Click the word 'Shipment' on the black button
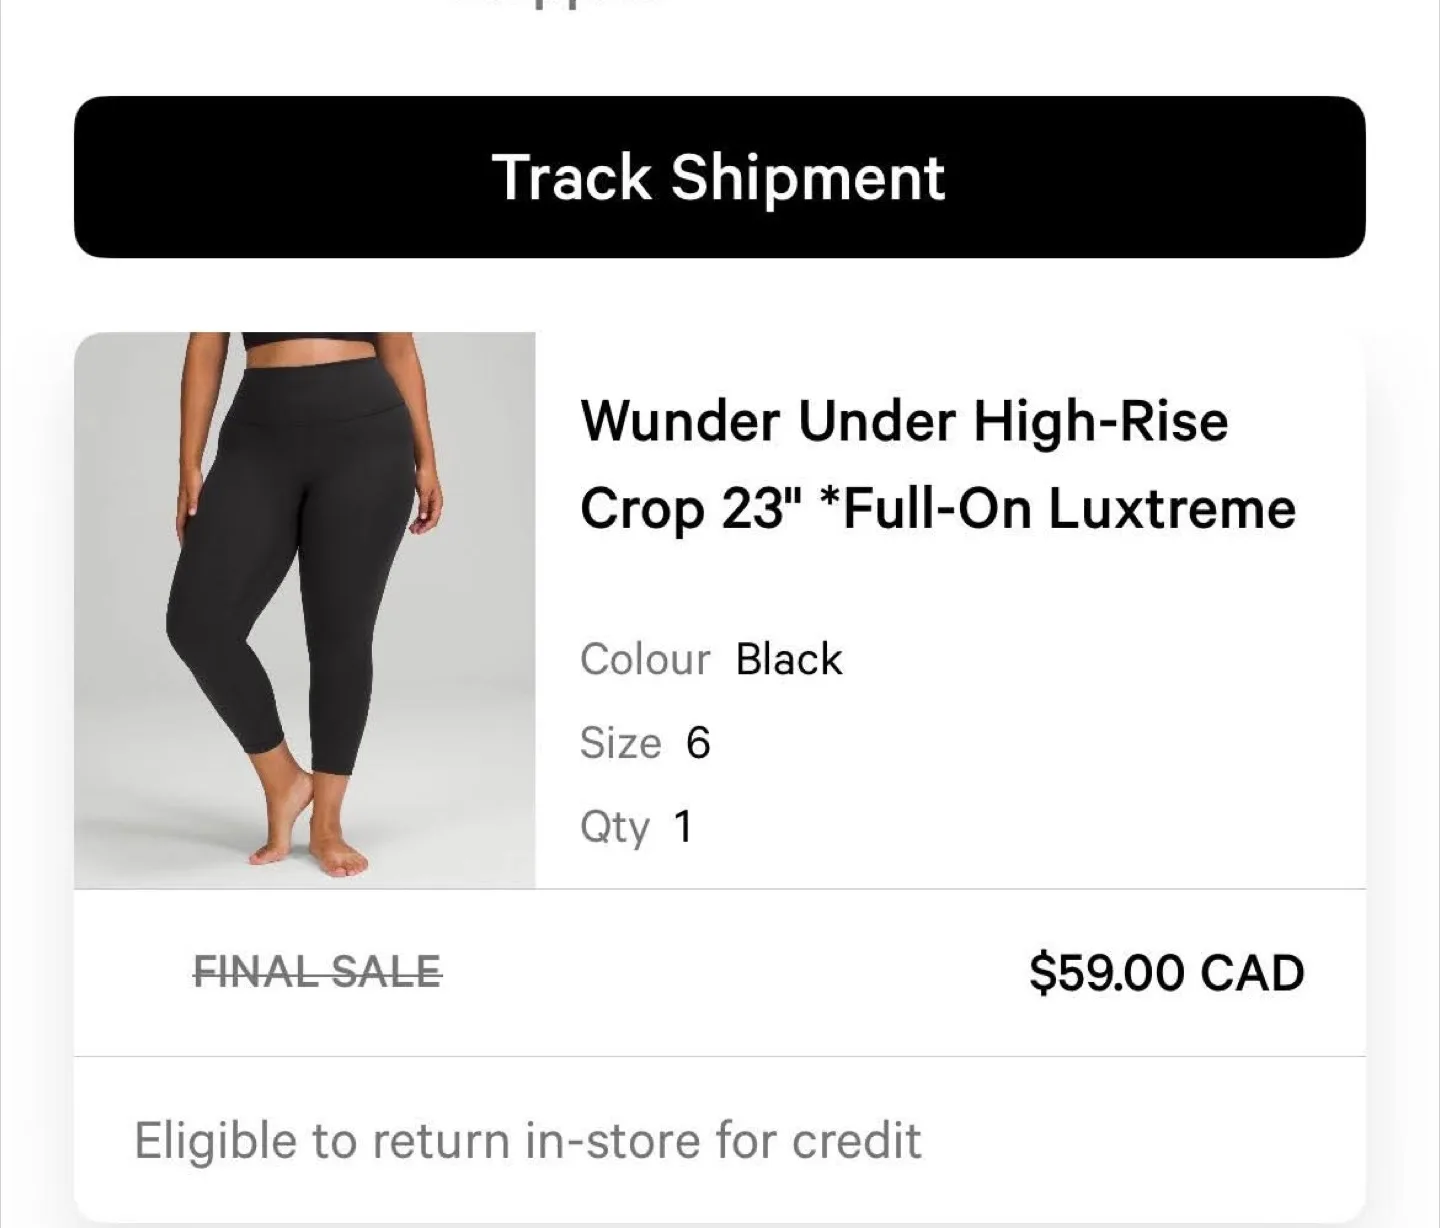1440x1228 pixels. (807, 178)
